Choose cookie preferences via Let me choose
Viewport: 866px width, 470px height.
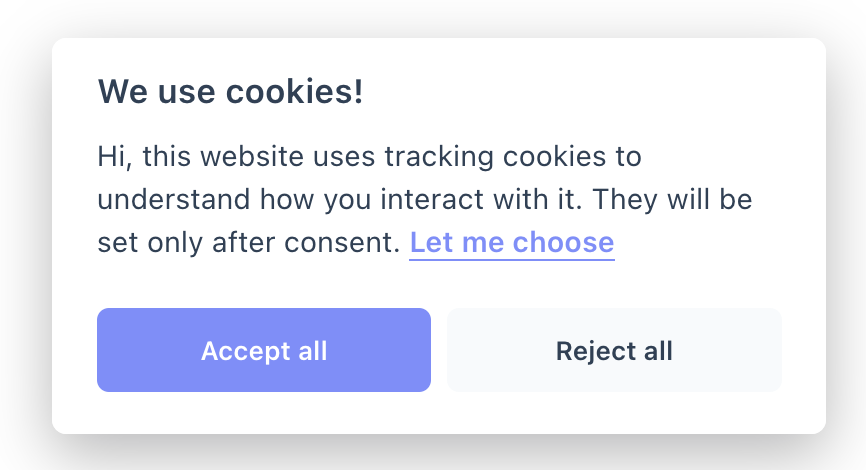point(511,243)
